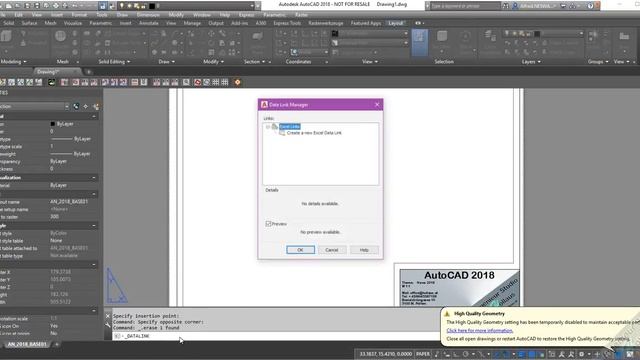Toggle lineweight display in status bar
Image resolution: width=640 pixels, height=360 pixels.
click(522, 354)
